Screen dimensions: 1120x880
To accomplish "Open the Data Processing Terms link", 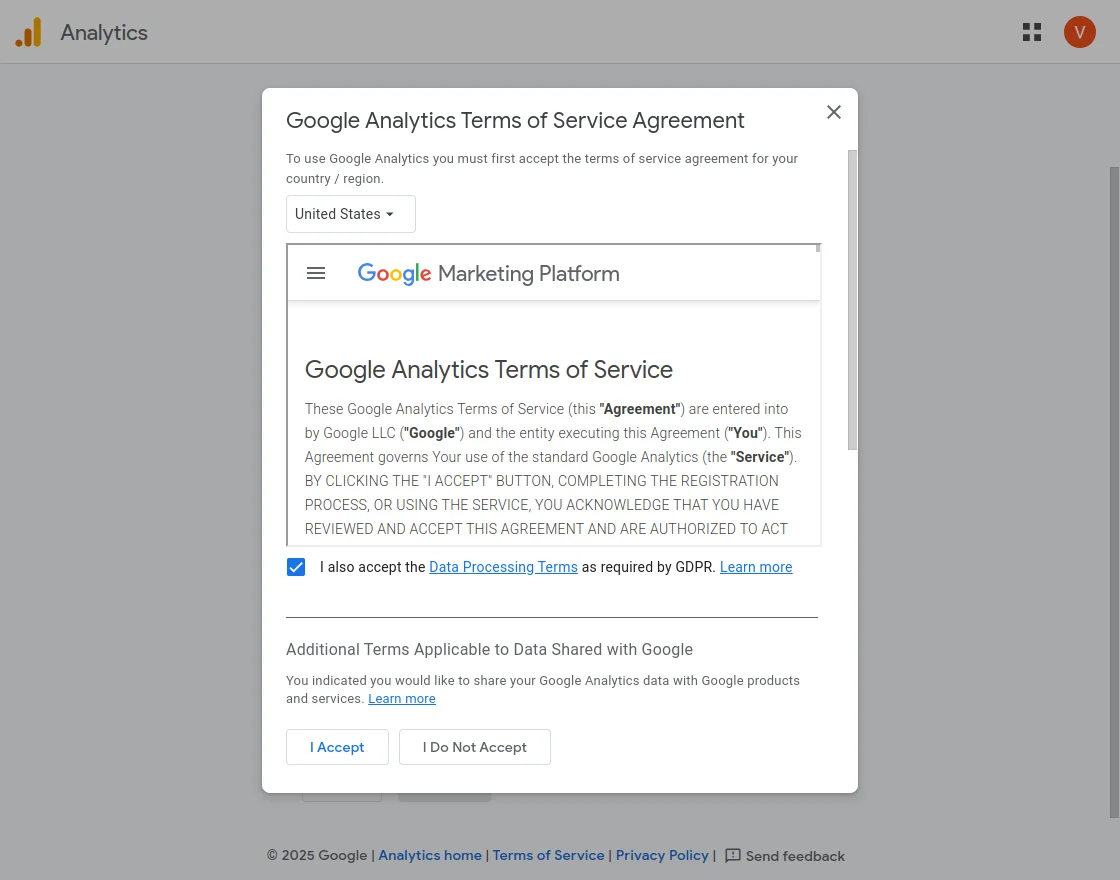I will 503,567.
